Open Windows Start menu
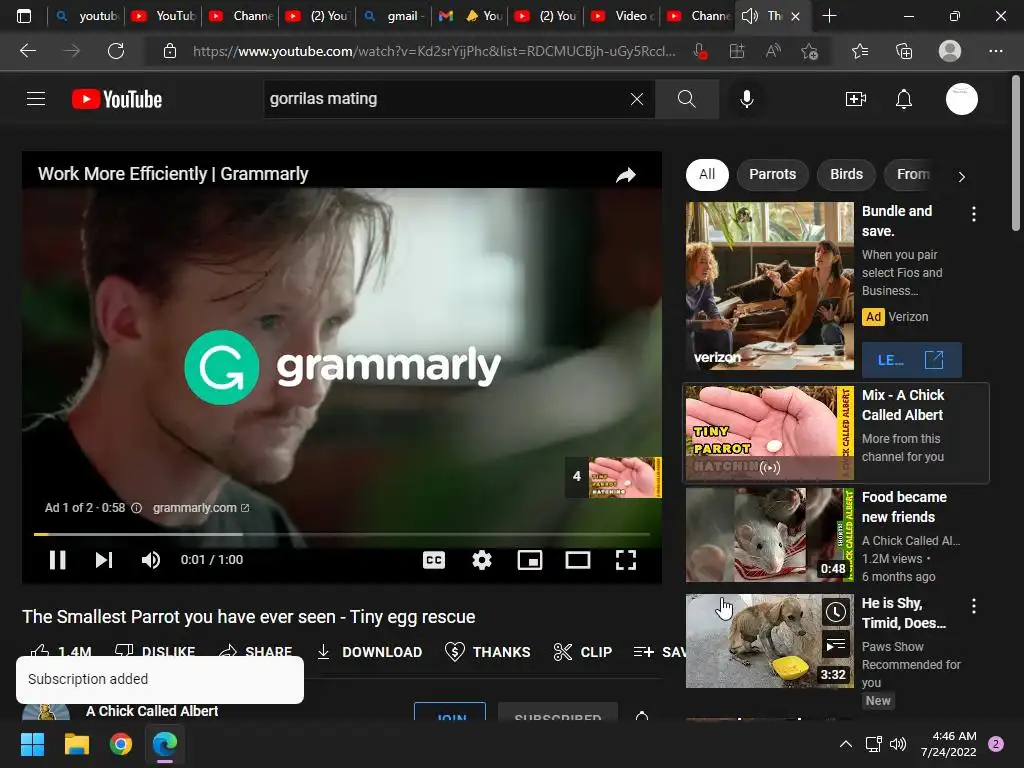The height and width of the screenshot is (768, 1024). (x=32, y=744)
